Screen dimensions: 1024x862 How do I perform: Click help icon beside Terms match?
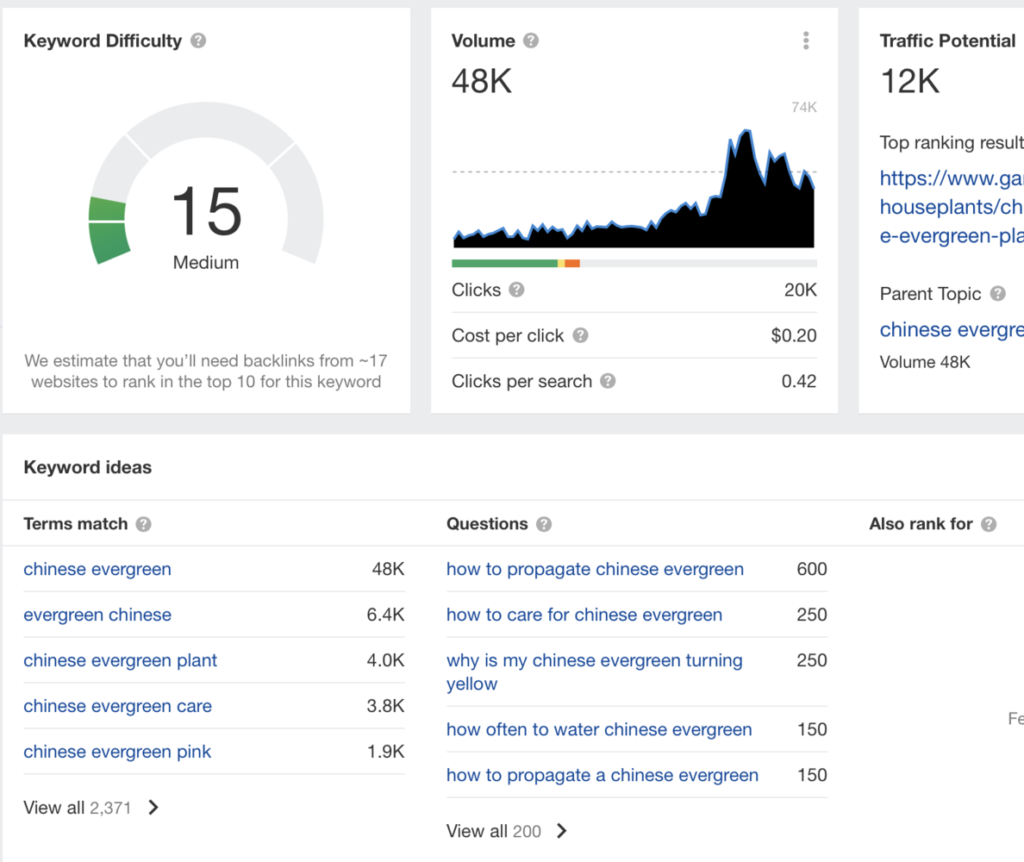pyautogui.click(x=144, y=524)
